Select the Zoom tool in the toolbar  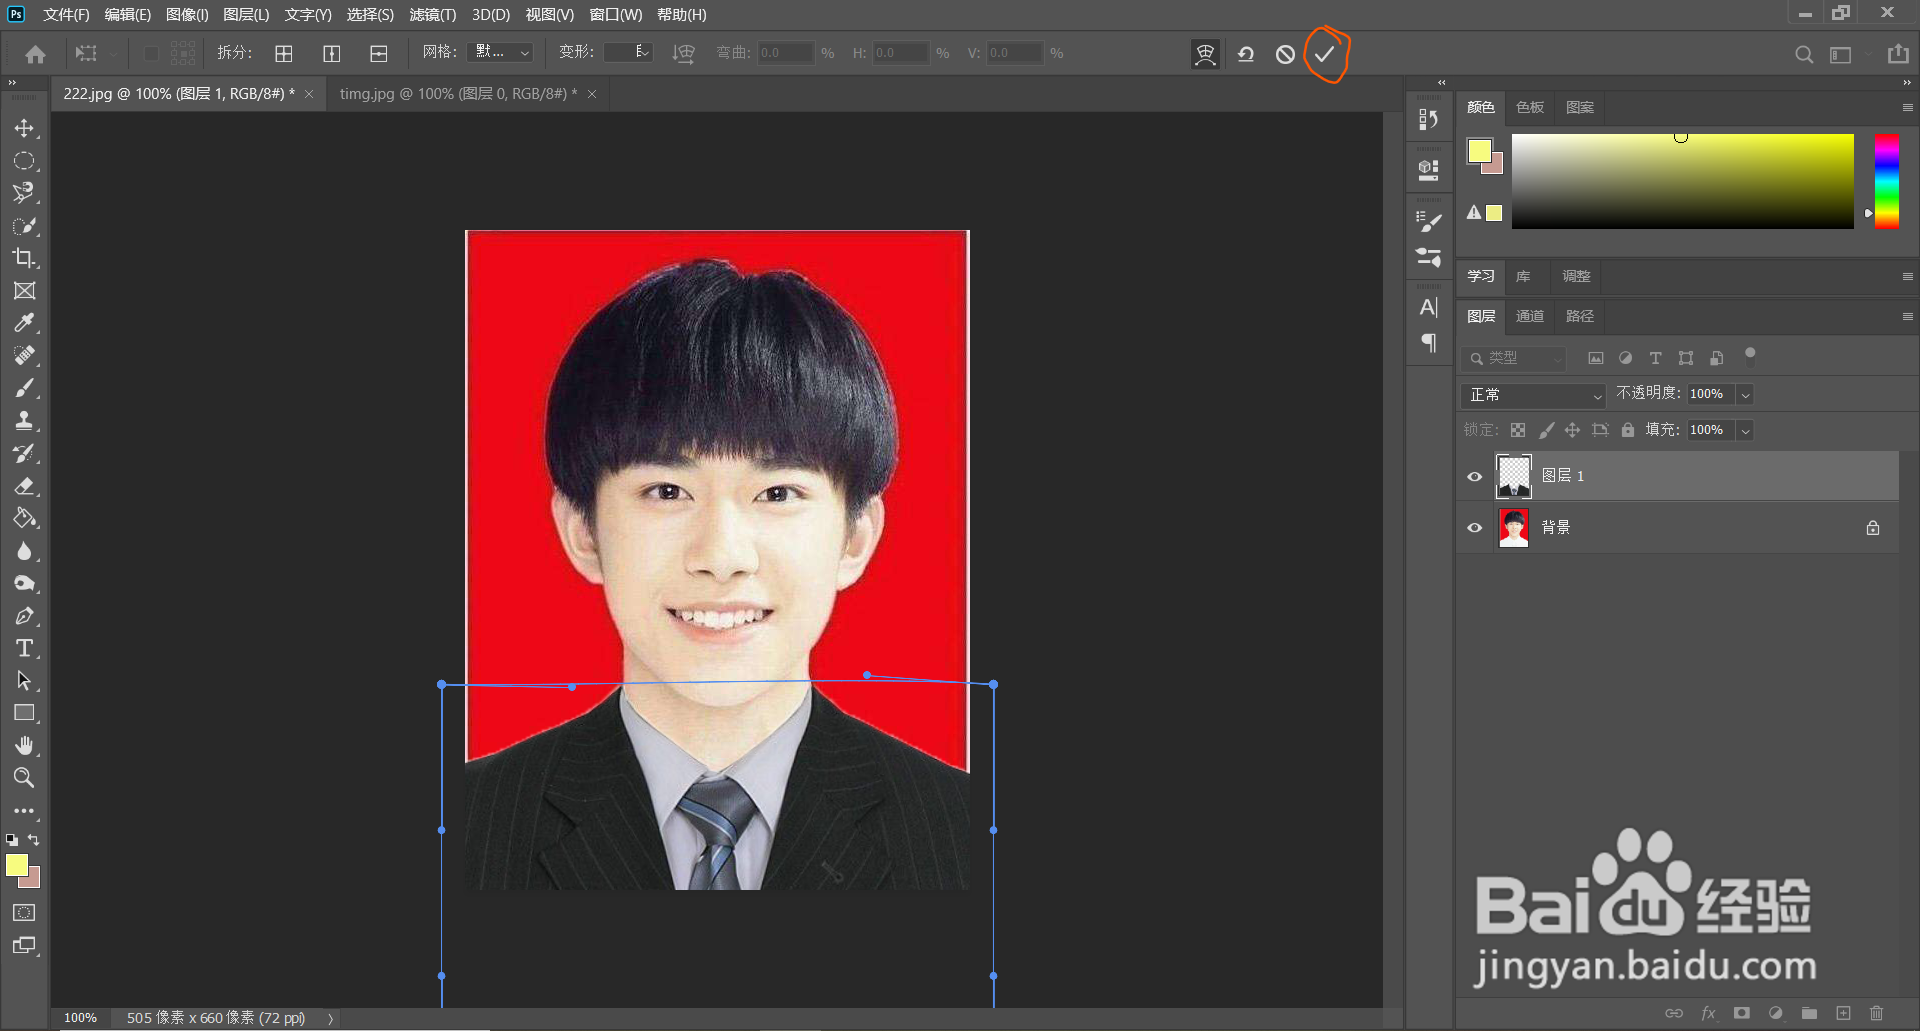24,778
